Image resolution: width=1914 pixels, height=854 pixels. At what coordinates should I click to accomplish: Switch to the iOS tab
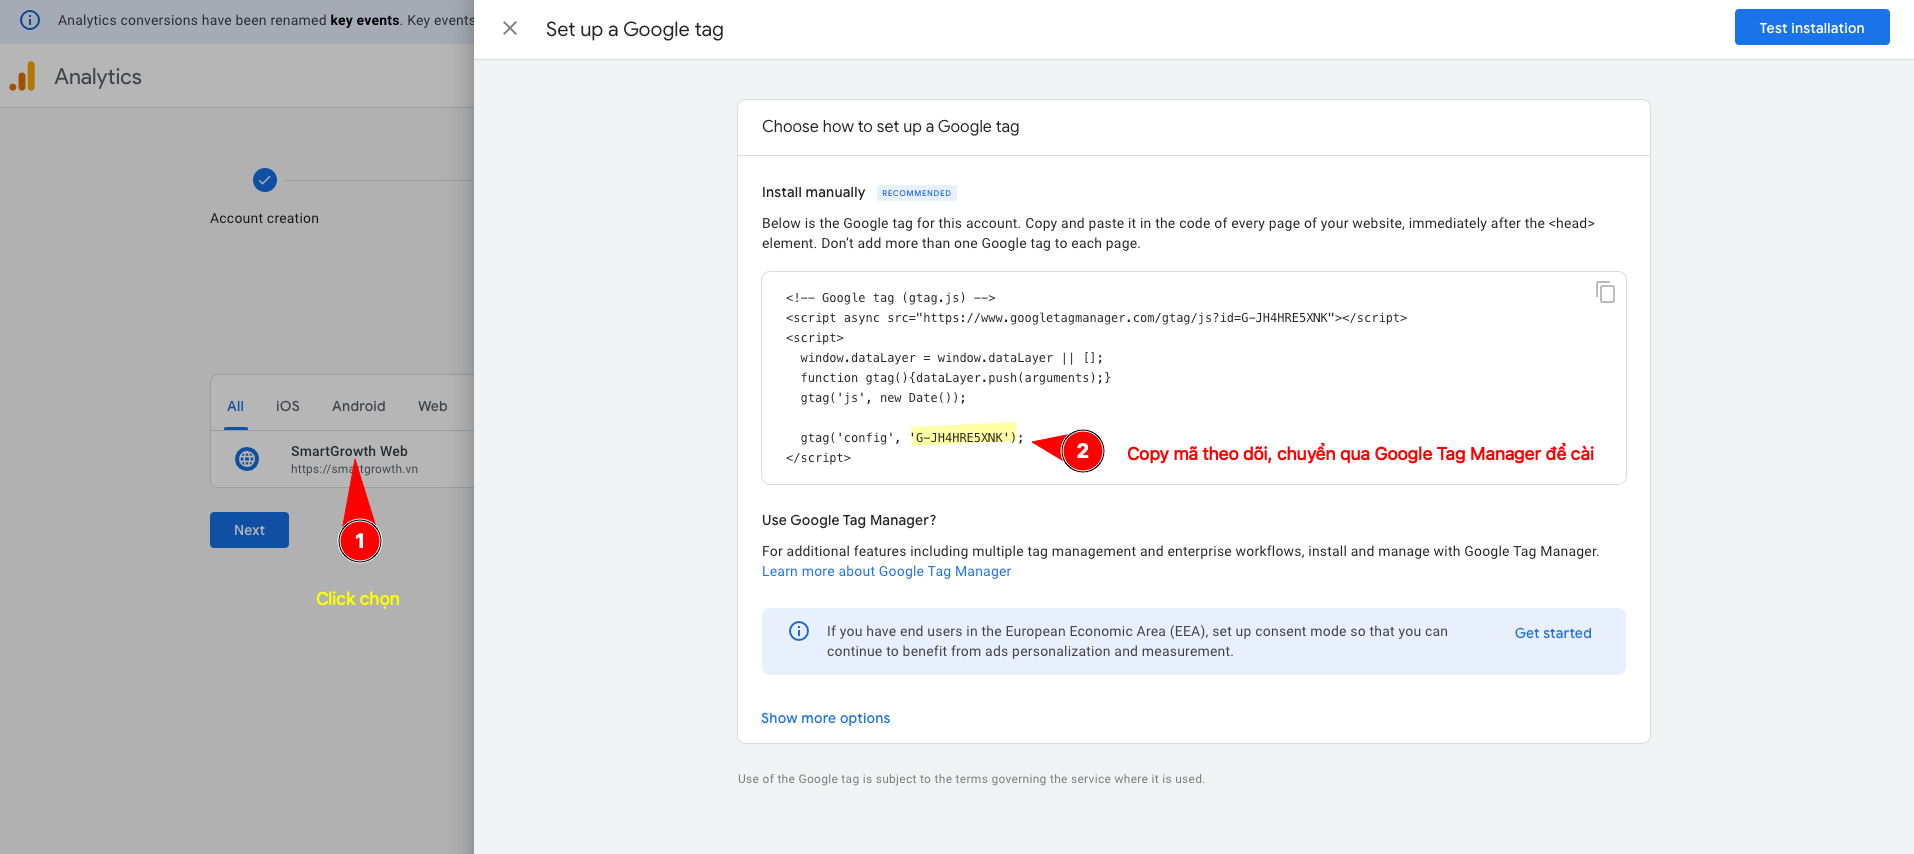[287, 406]
